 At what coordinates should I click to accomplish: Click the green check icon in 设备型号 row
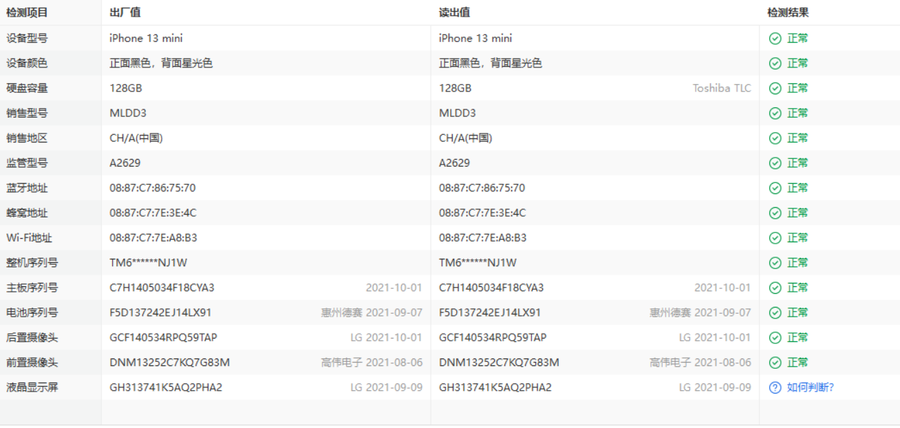point(775,38)
